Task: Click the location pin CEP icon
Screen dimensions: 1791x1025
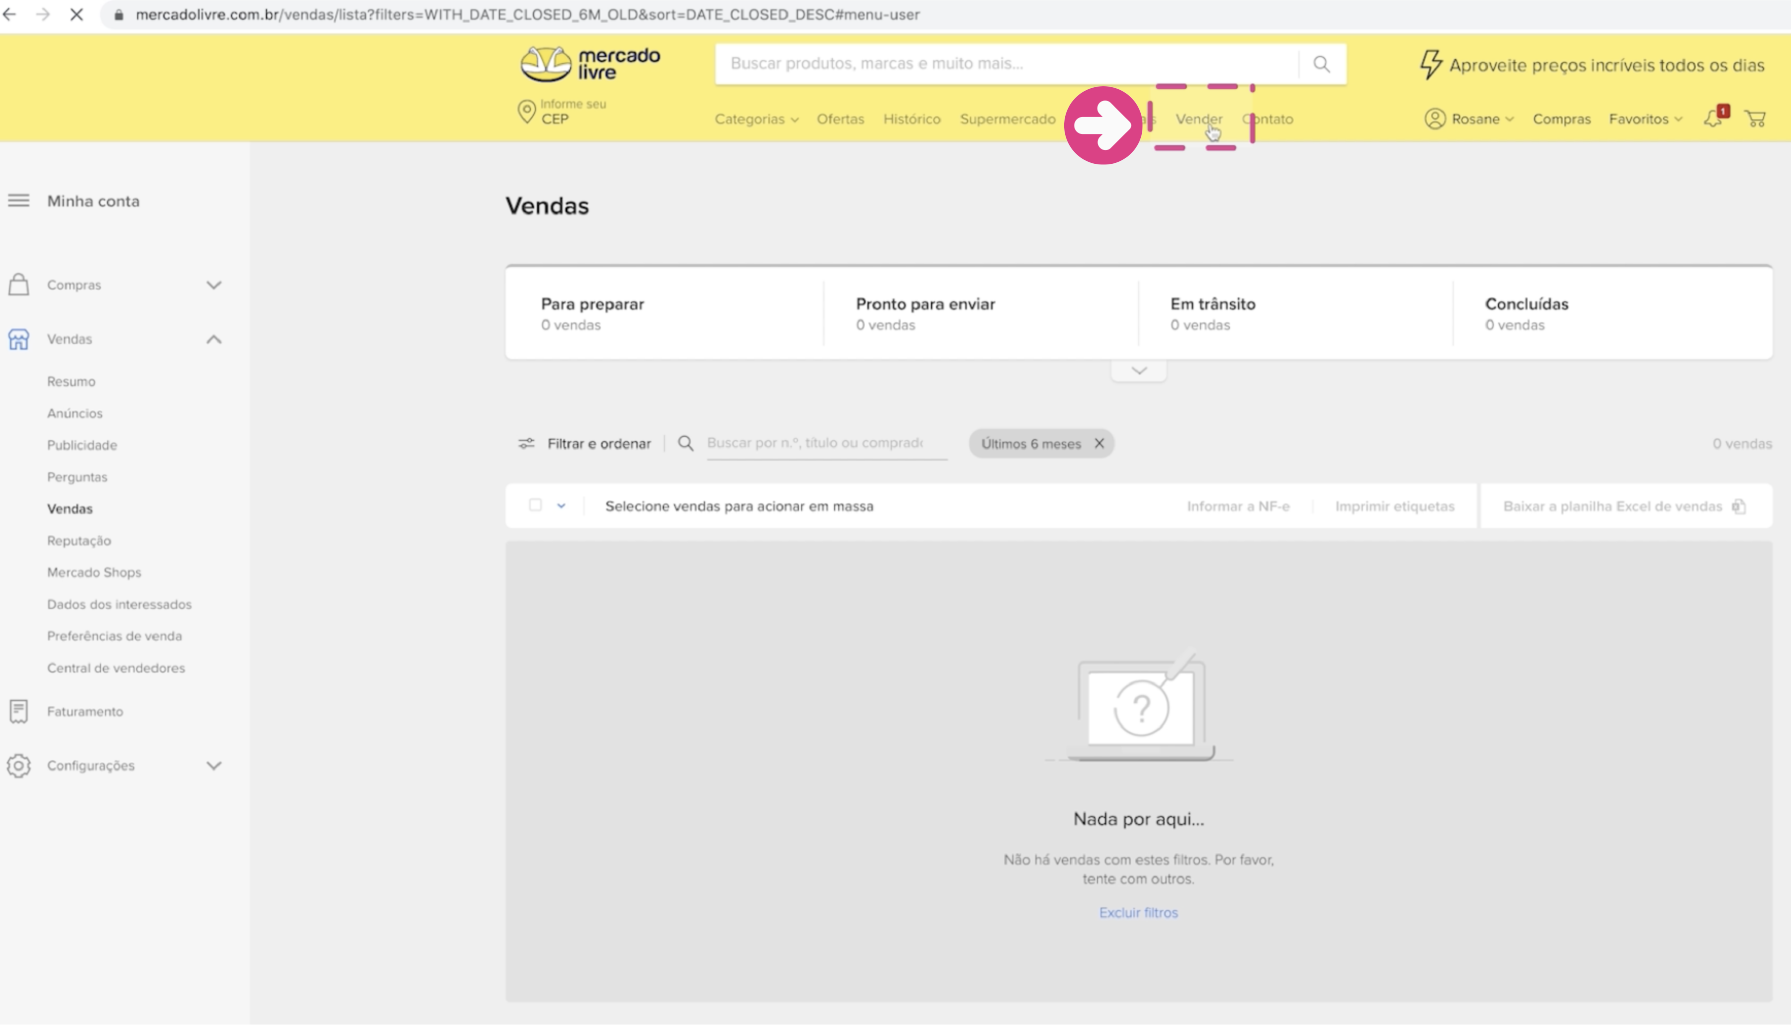Action: (526, 111)
